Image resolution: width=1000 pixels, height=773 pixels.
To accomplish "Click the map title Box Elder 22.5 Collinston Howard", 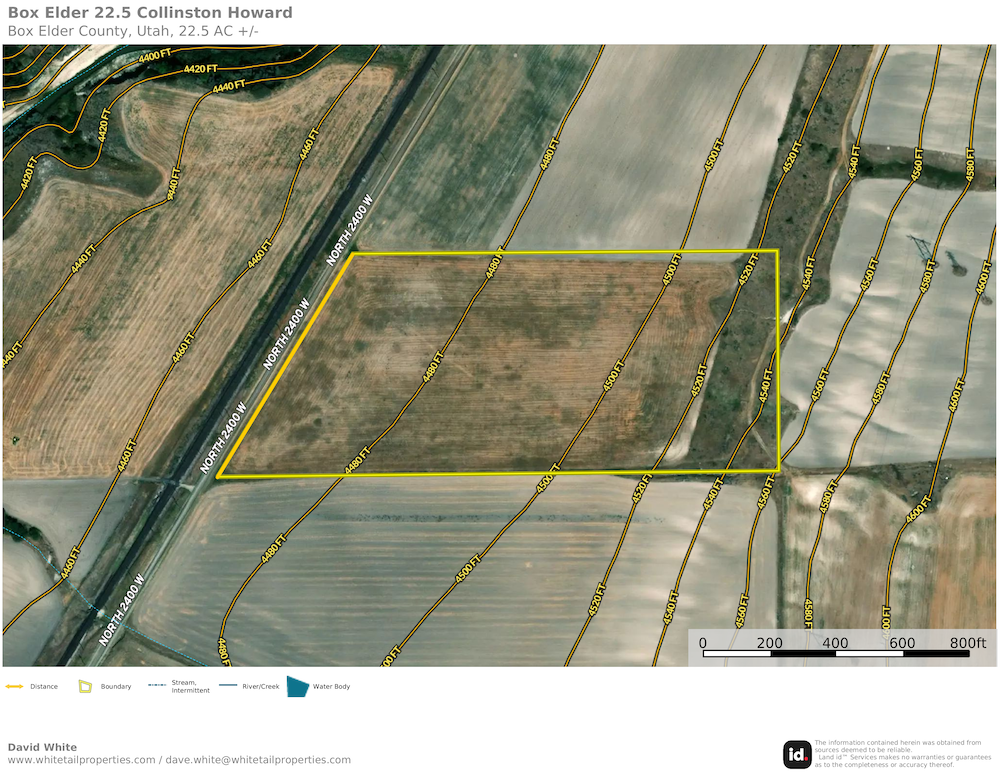I will coord(150,13).
